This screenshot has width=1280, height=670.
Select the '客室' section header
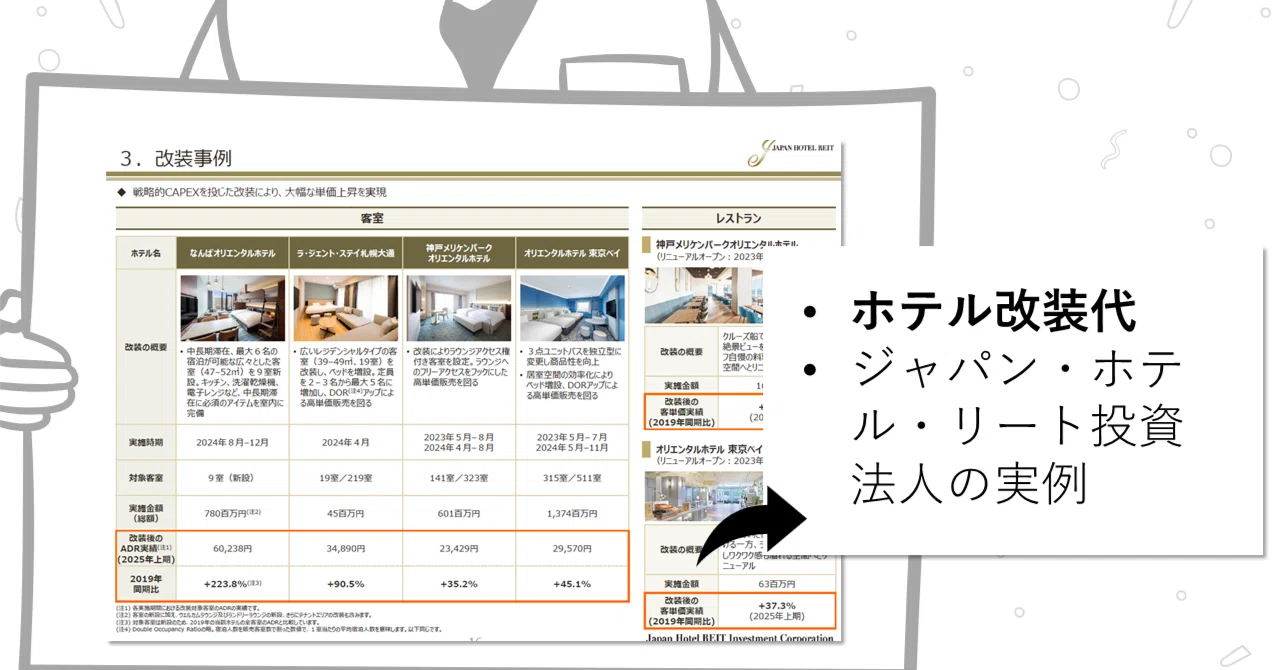372,217
